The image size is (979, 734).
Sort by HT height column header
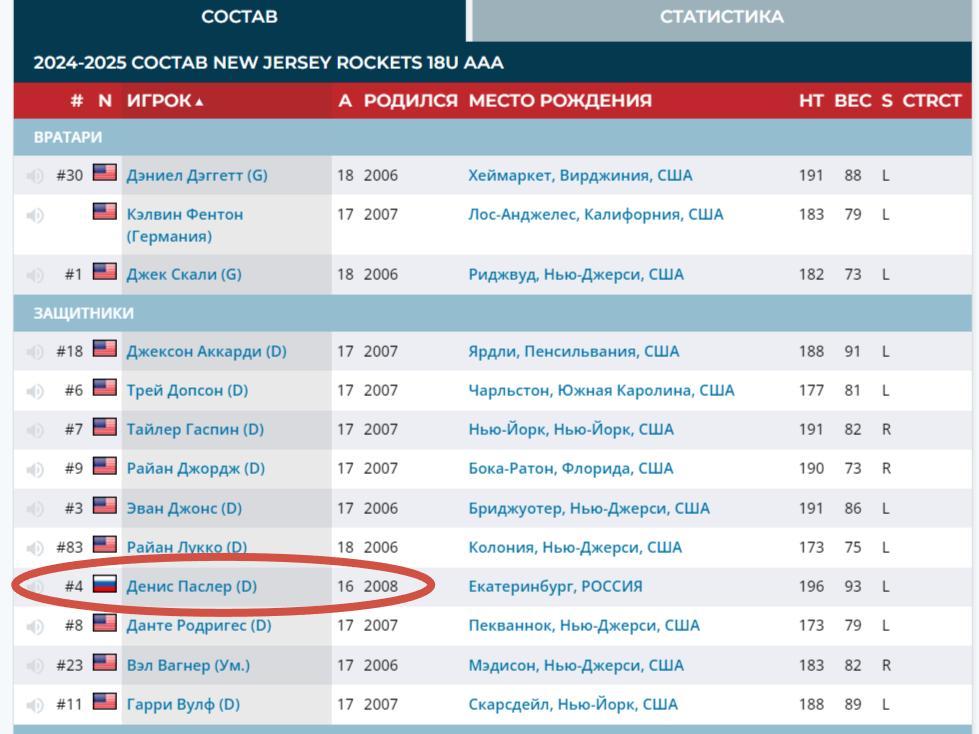811,100
